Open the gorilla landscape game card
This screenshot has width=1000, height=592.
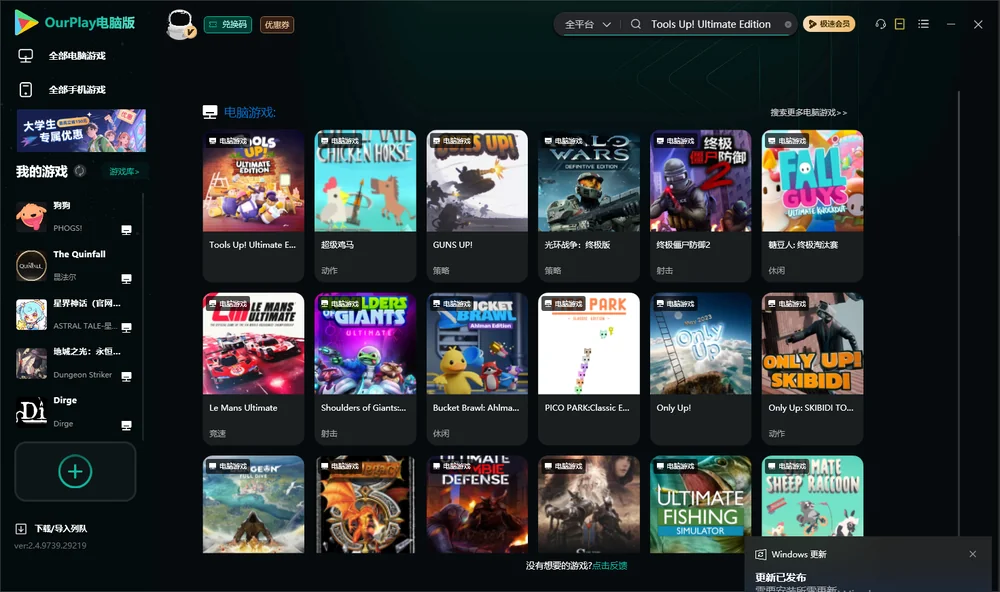pyautogui.click(x=253, y=504)
